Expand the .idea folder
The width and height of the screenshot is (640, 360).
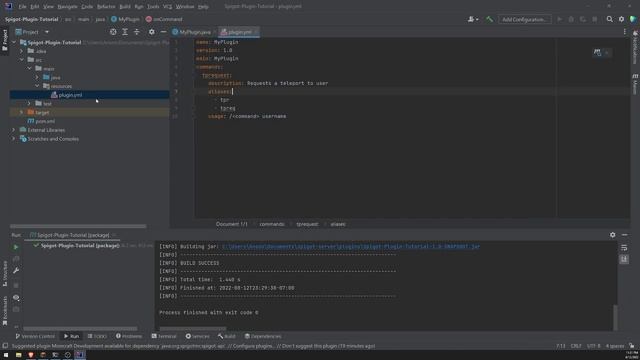pyautogui.click(x=22, y=51)
